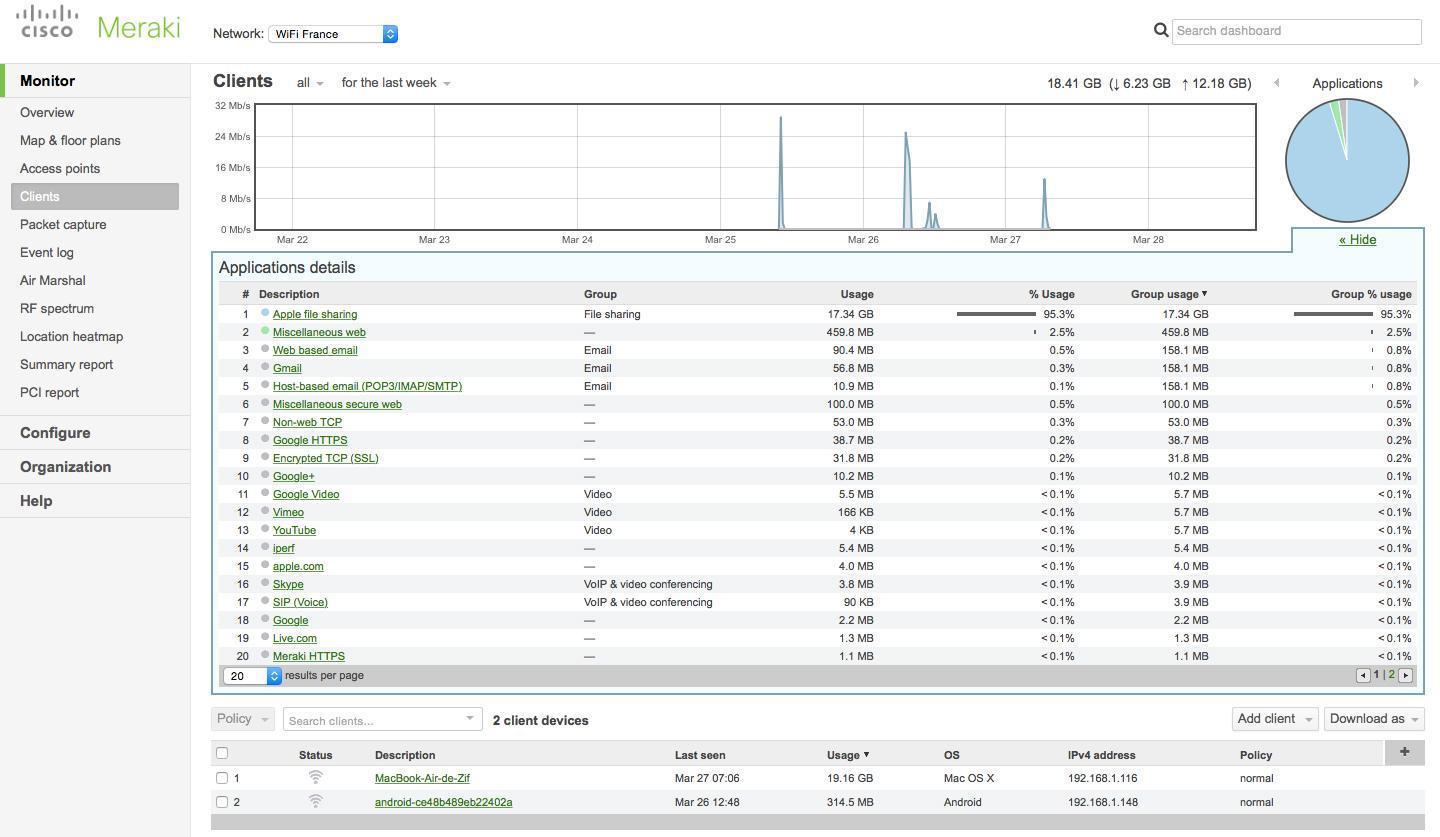
Task: Go to previous page of application results
Action: click(x=1363, y=676)
